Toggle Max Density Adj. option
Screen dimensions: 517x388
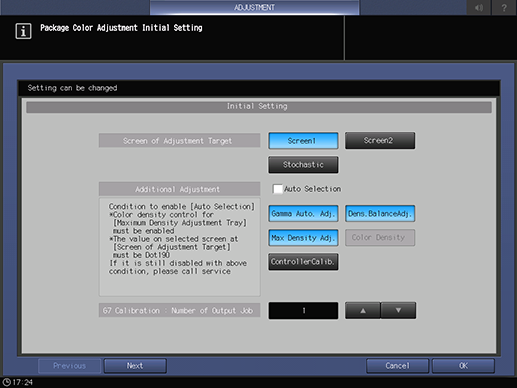coord(303,238)
